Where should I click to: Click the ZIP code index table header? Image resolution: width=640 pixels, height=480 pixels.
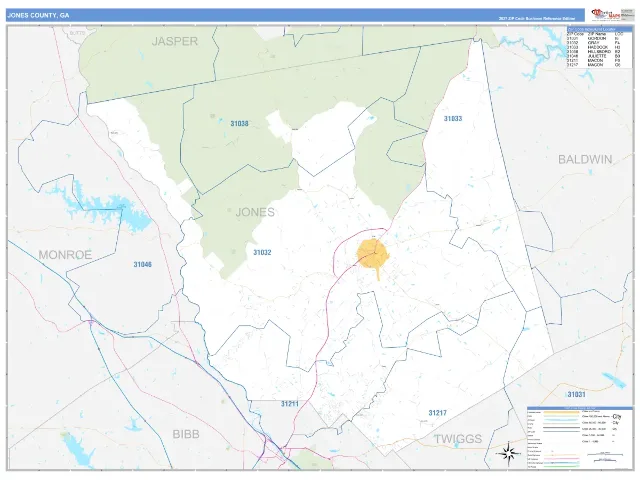coord(599,29)
